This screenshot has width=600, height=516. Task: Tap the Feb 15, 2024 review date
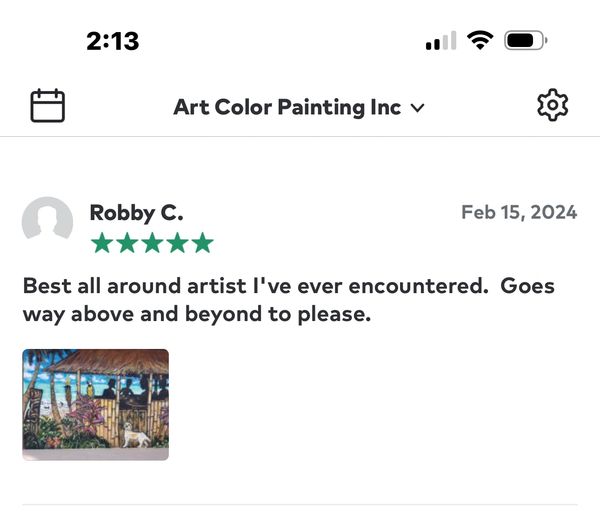(x=519, y=212)
